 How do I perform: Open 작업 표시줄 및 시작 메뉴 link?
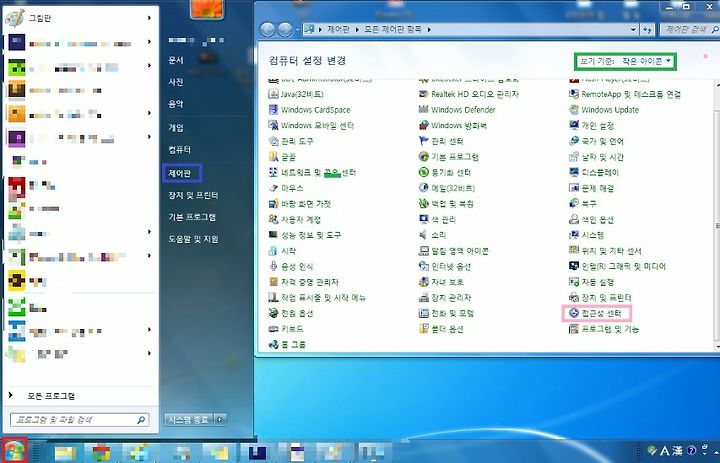323,298
